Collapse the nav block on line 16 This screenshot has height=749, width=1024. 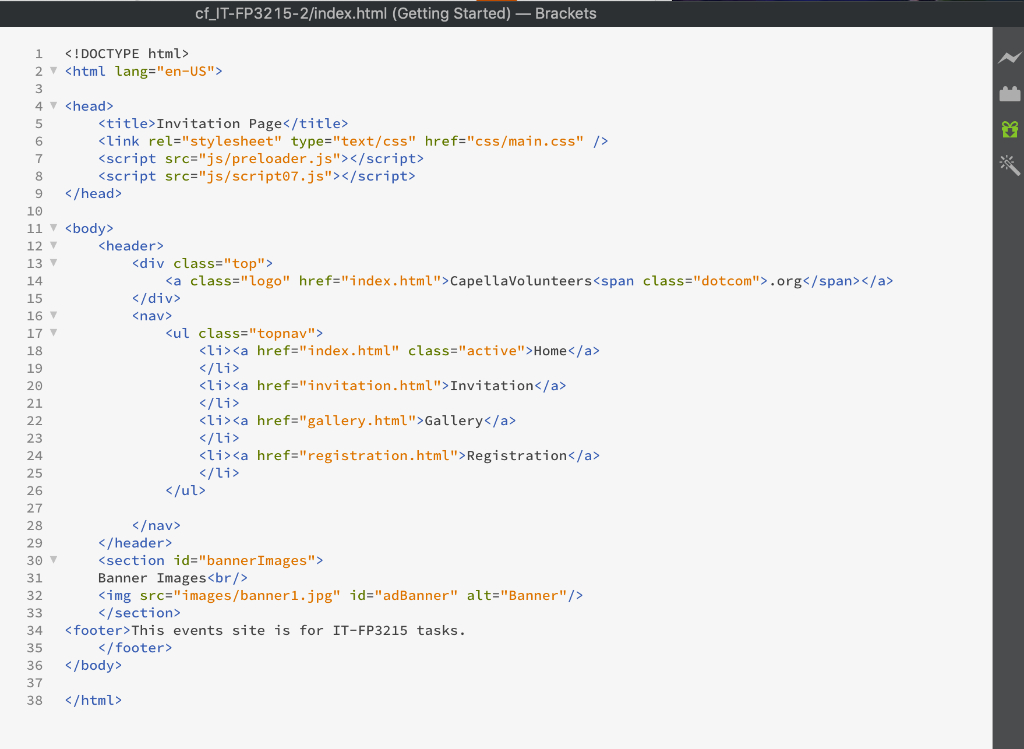tap(54, 315)
